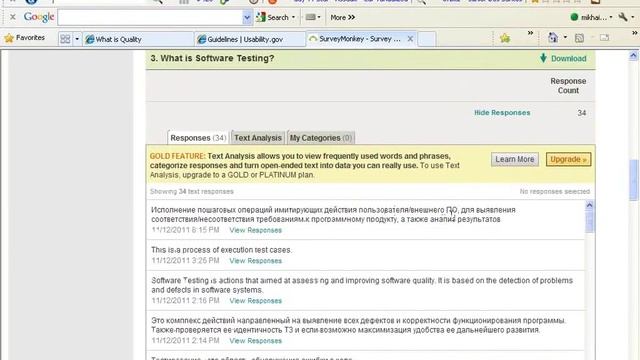The image size is (640, 360).
Task: Click timestamp 11/12/2011 2:16 PM
Action: tap(185, 301)
